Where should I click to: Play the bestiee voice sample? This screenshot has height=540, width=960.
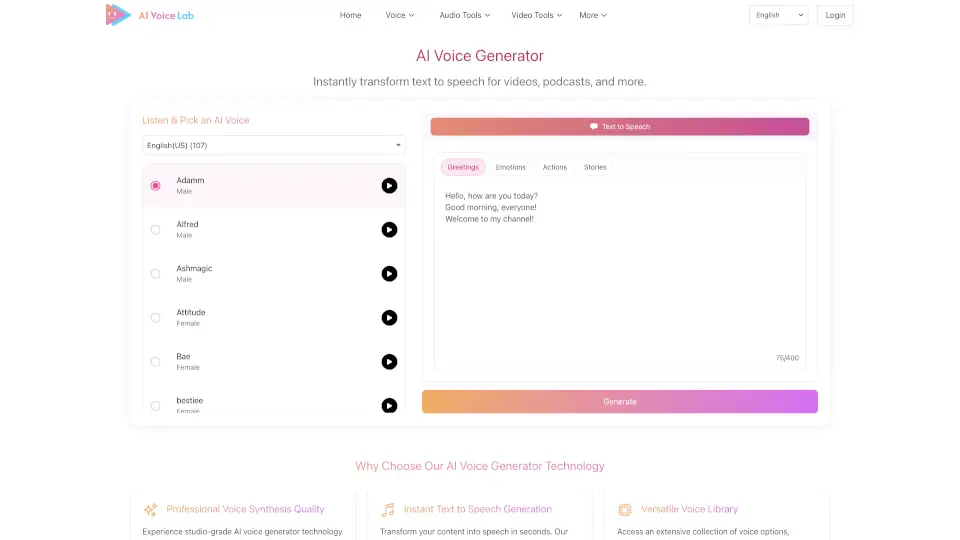tap(389, 405)
